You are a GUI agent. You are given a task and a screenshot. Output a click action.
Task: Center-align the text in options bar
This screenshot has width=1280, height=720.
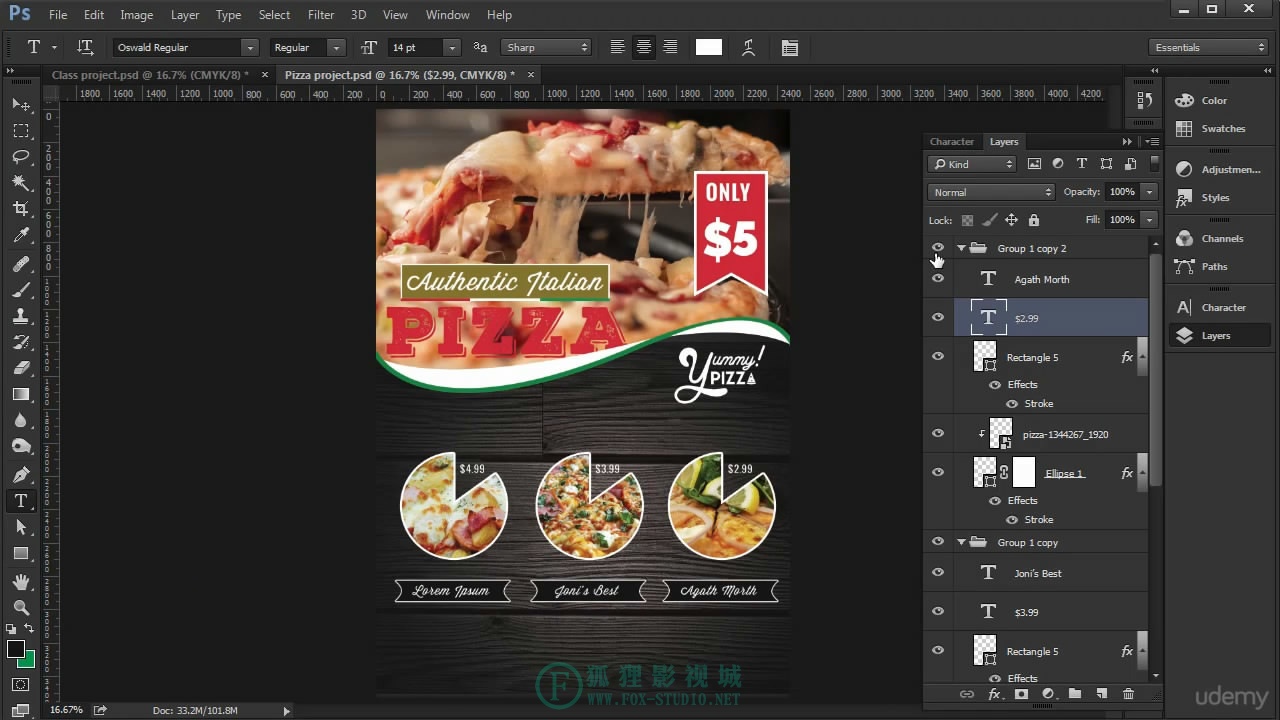[x=644, y=47]
